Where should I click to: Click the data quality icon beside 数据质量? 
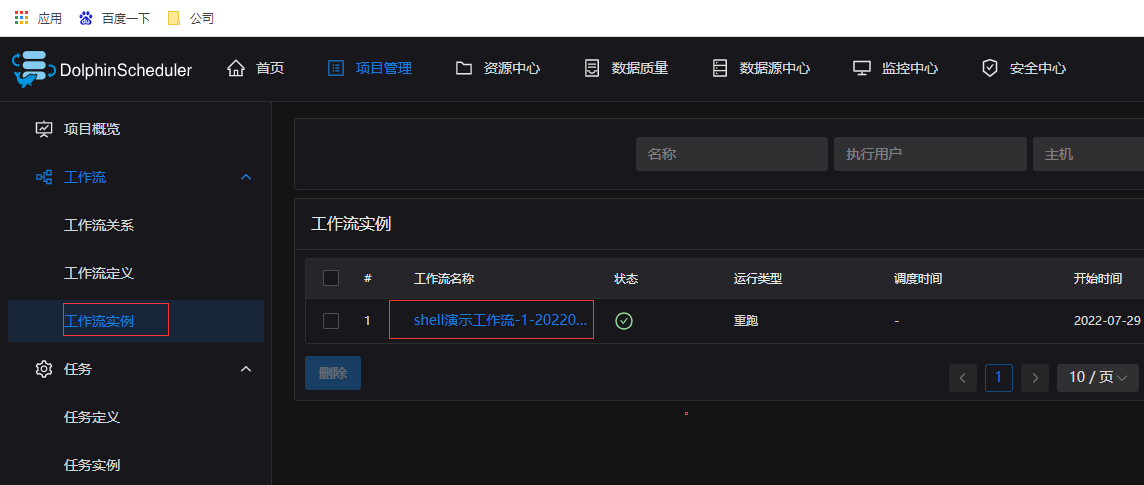tap(592, 69)
